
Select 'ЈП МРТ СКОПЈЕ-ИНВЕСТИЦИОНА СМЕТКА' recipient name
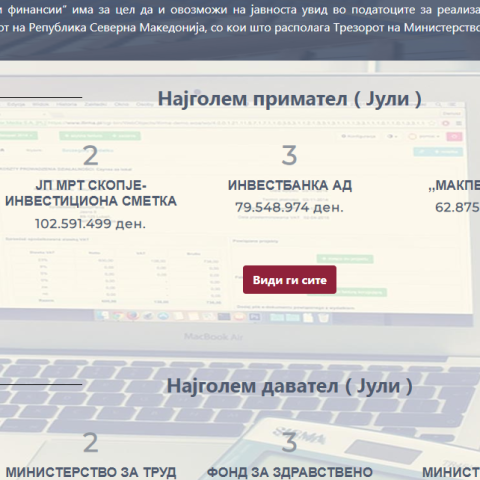tap(91, 193)
